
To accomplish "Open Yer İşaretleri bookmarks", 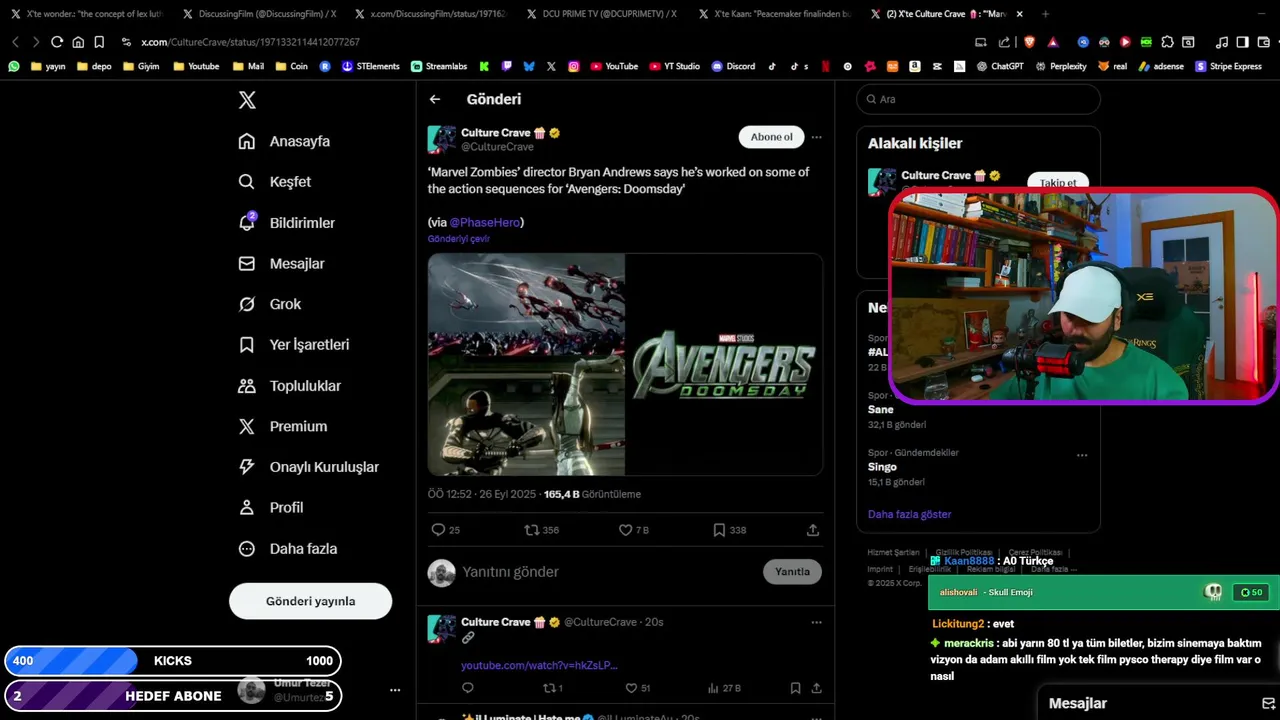I will [293, 345].
